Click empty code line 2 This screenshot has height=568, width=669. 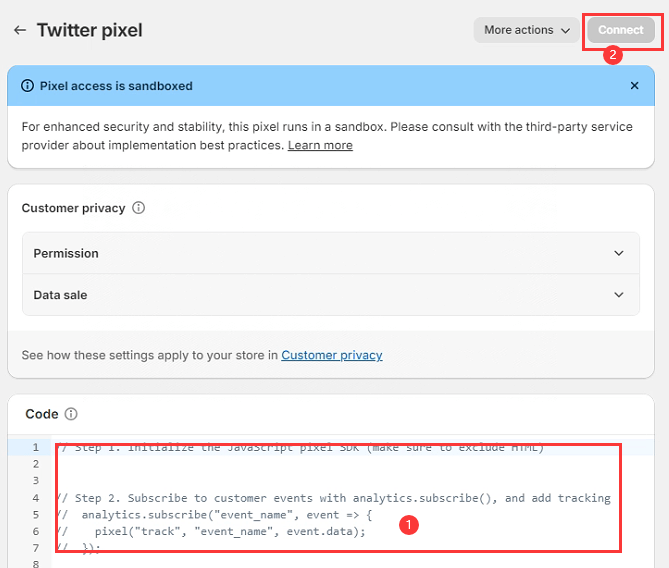tap(352, 464)
